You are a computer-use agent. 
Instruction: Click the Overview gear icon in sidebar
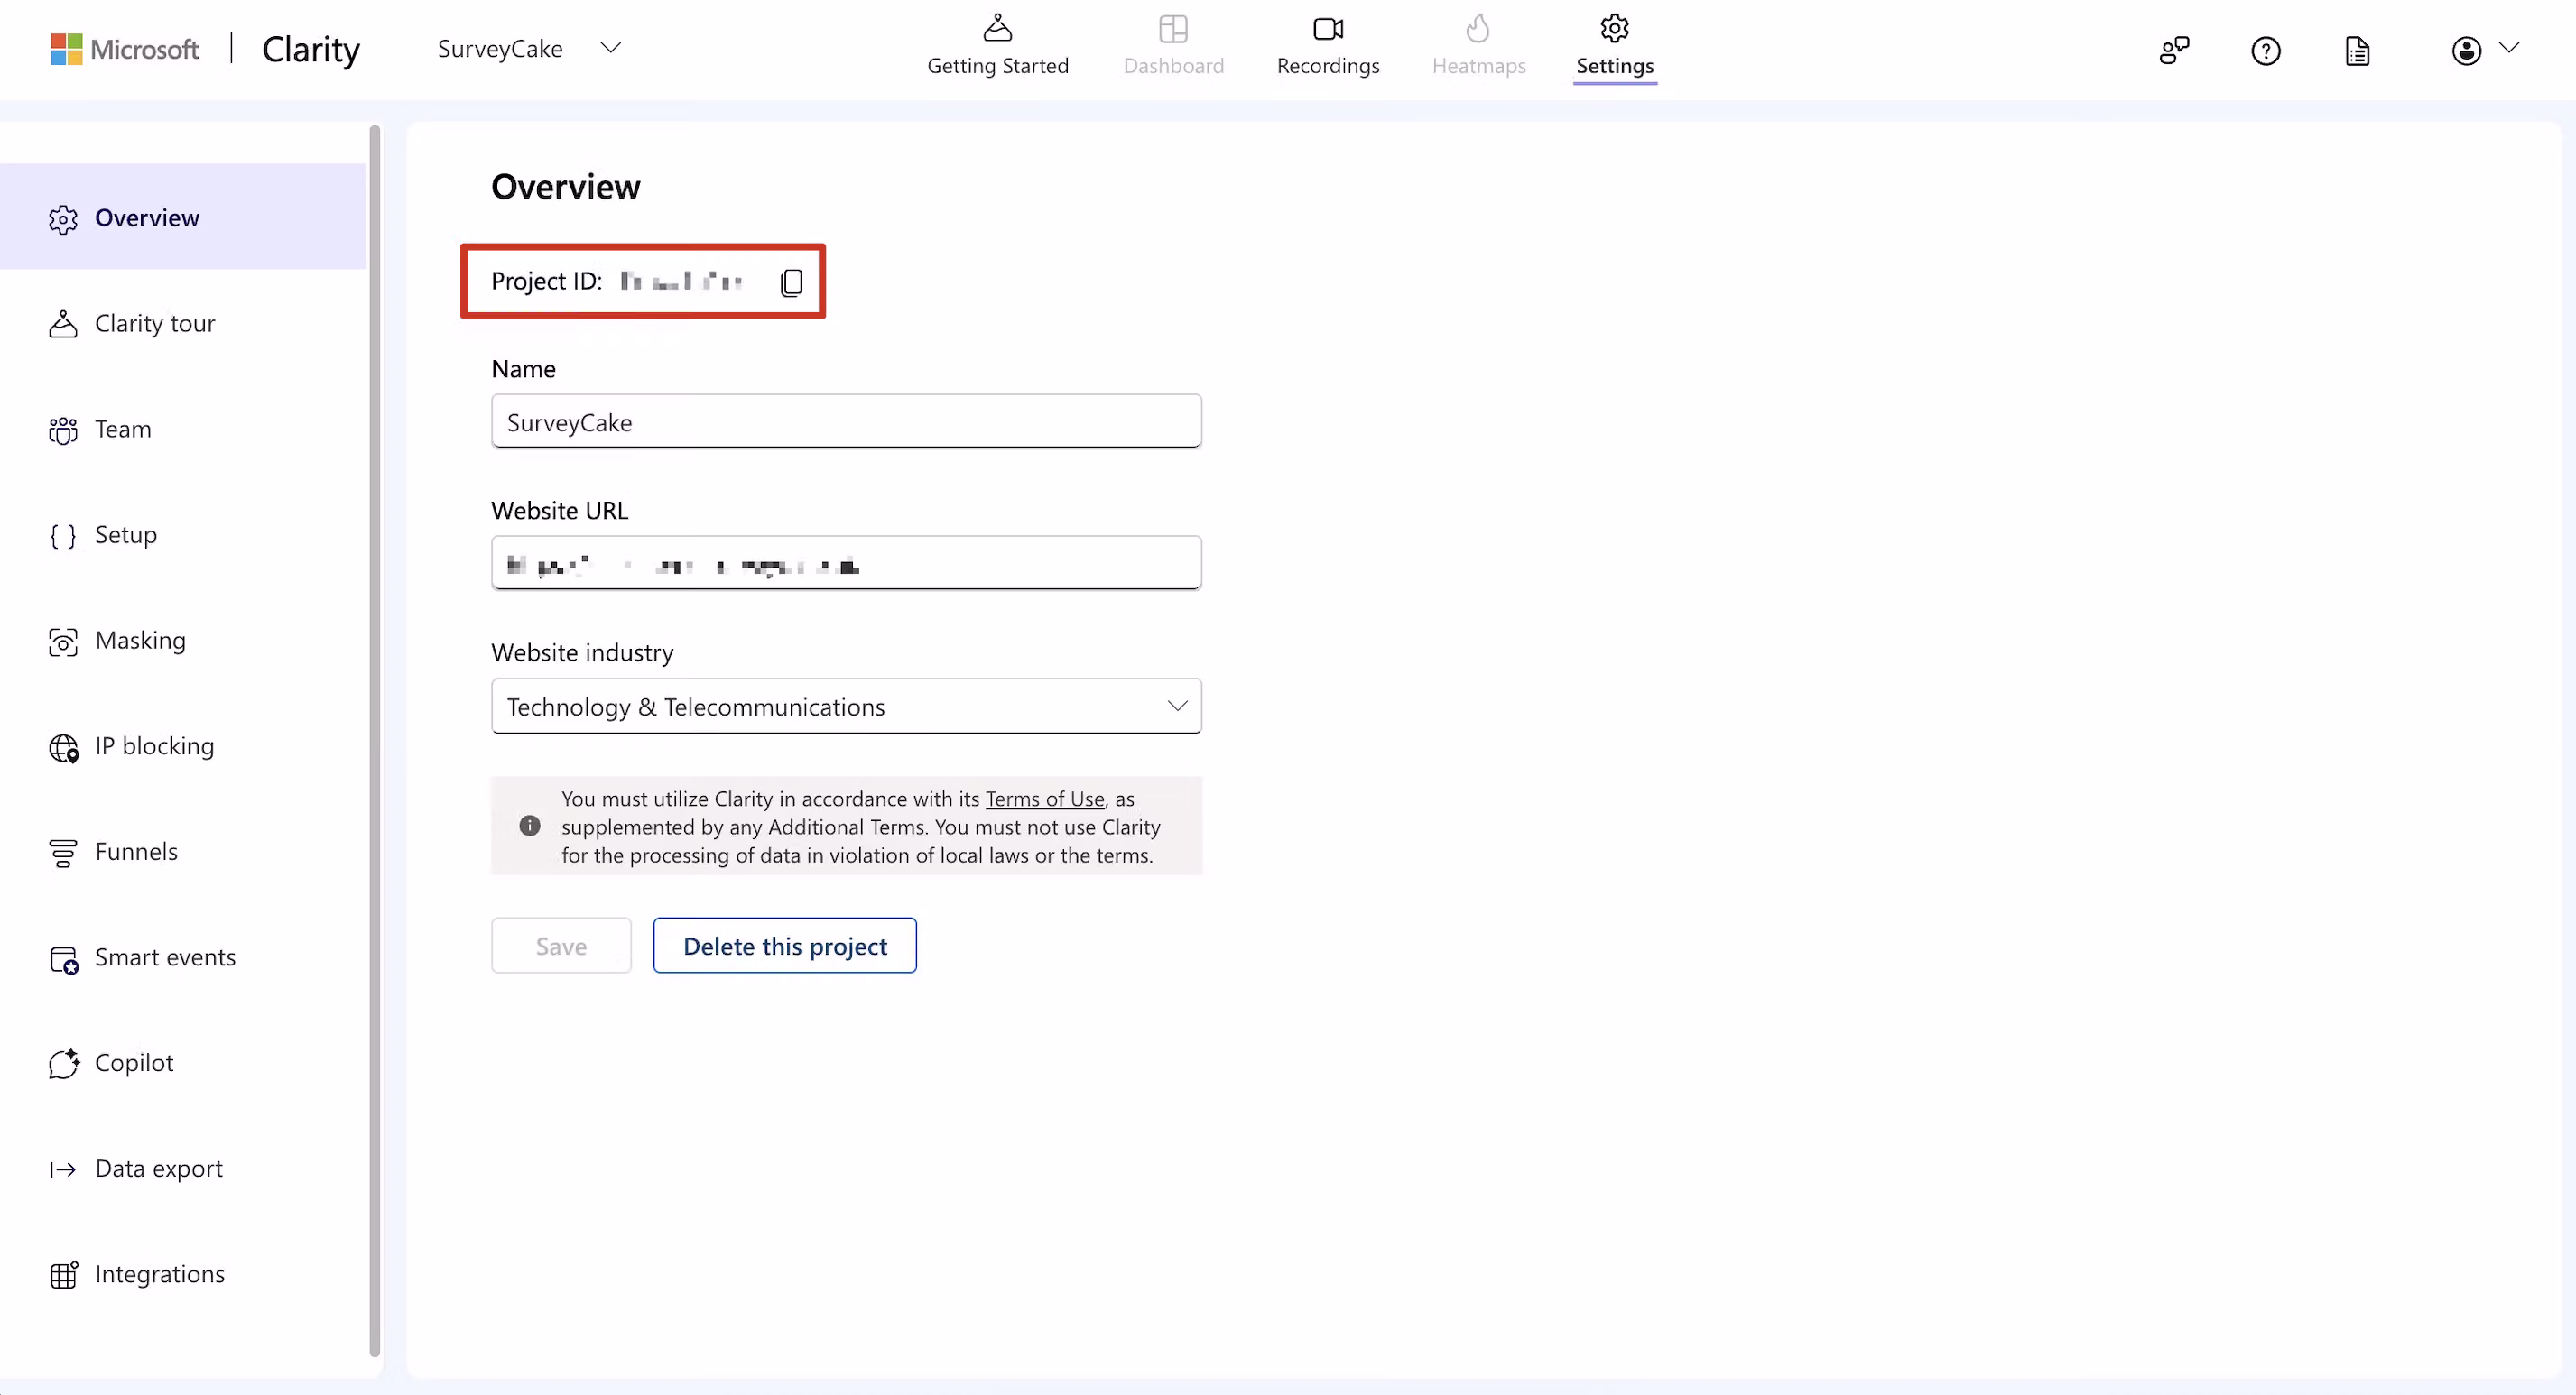click(x=63, y=219)
